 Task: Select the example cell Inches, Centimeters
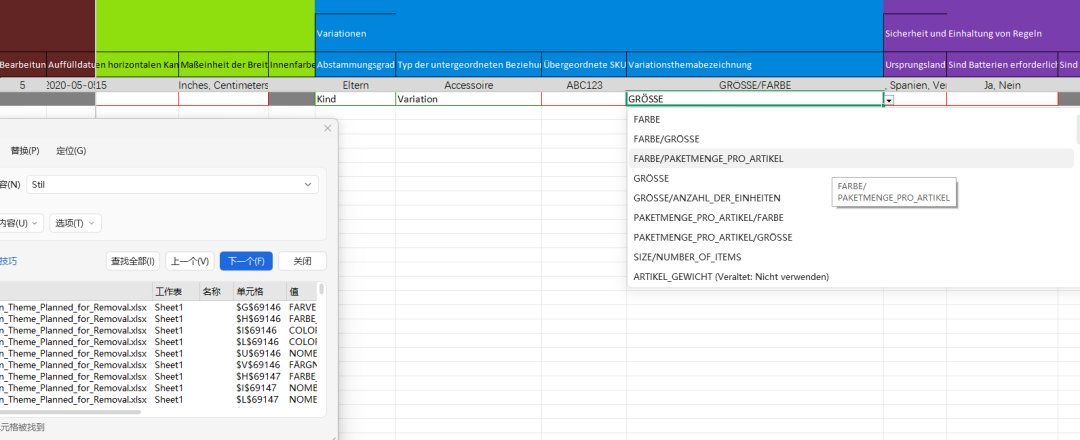pyautogui.click(x=223, y=85)
